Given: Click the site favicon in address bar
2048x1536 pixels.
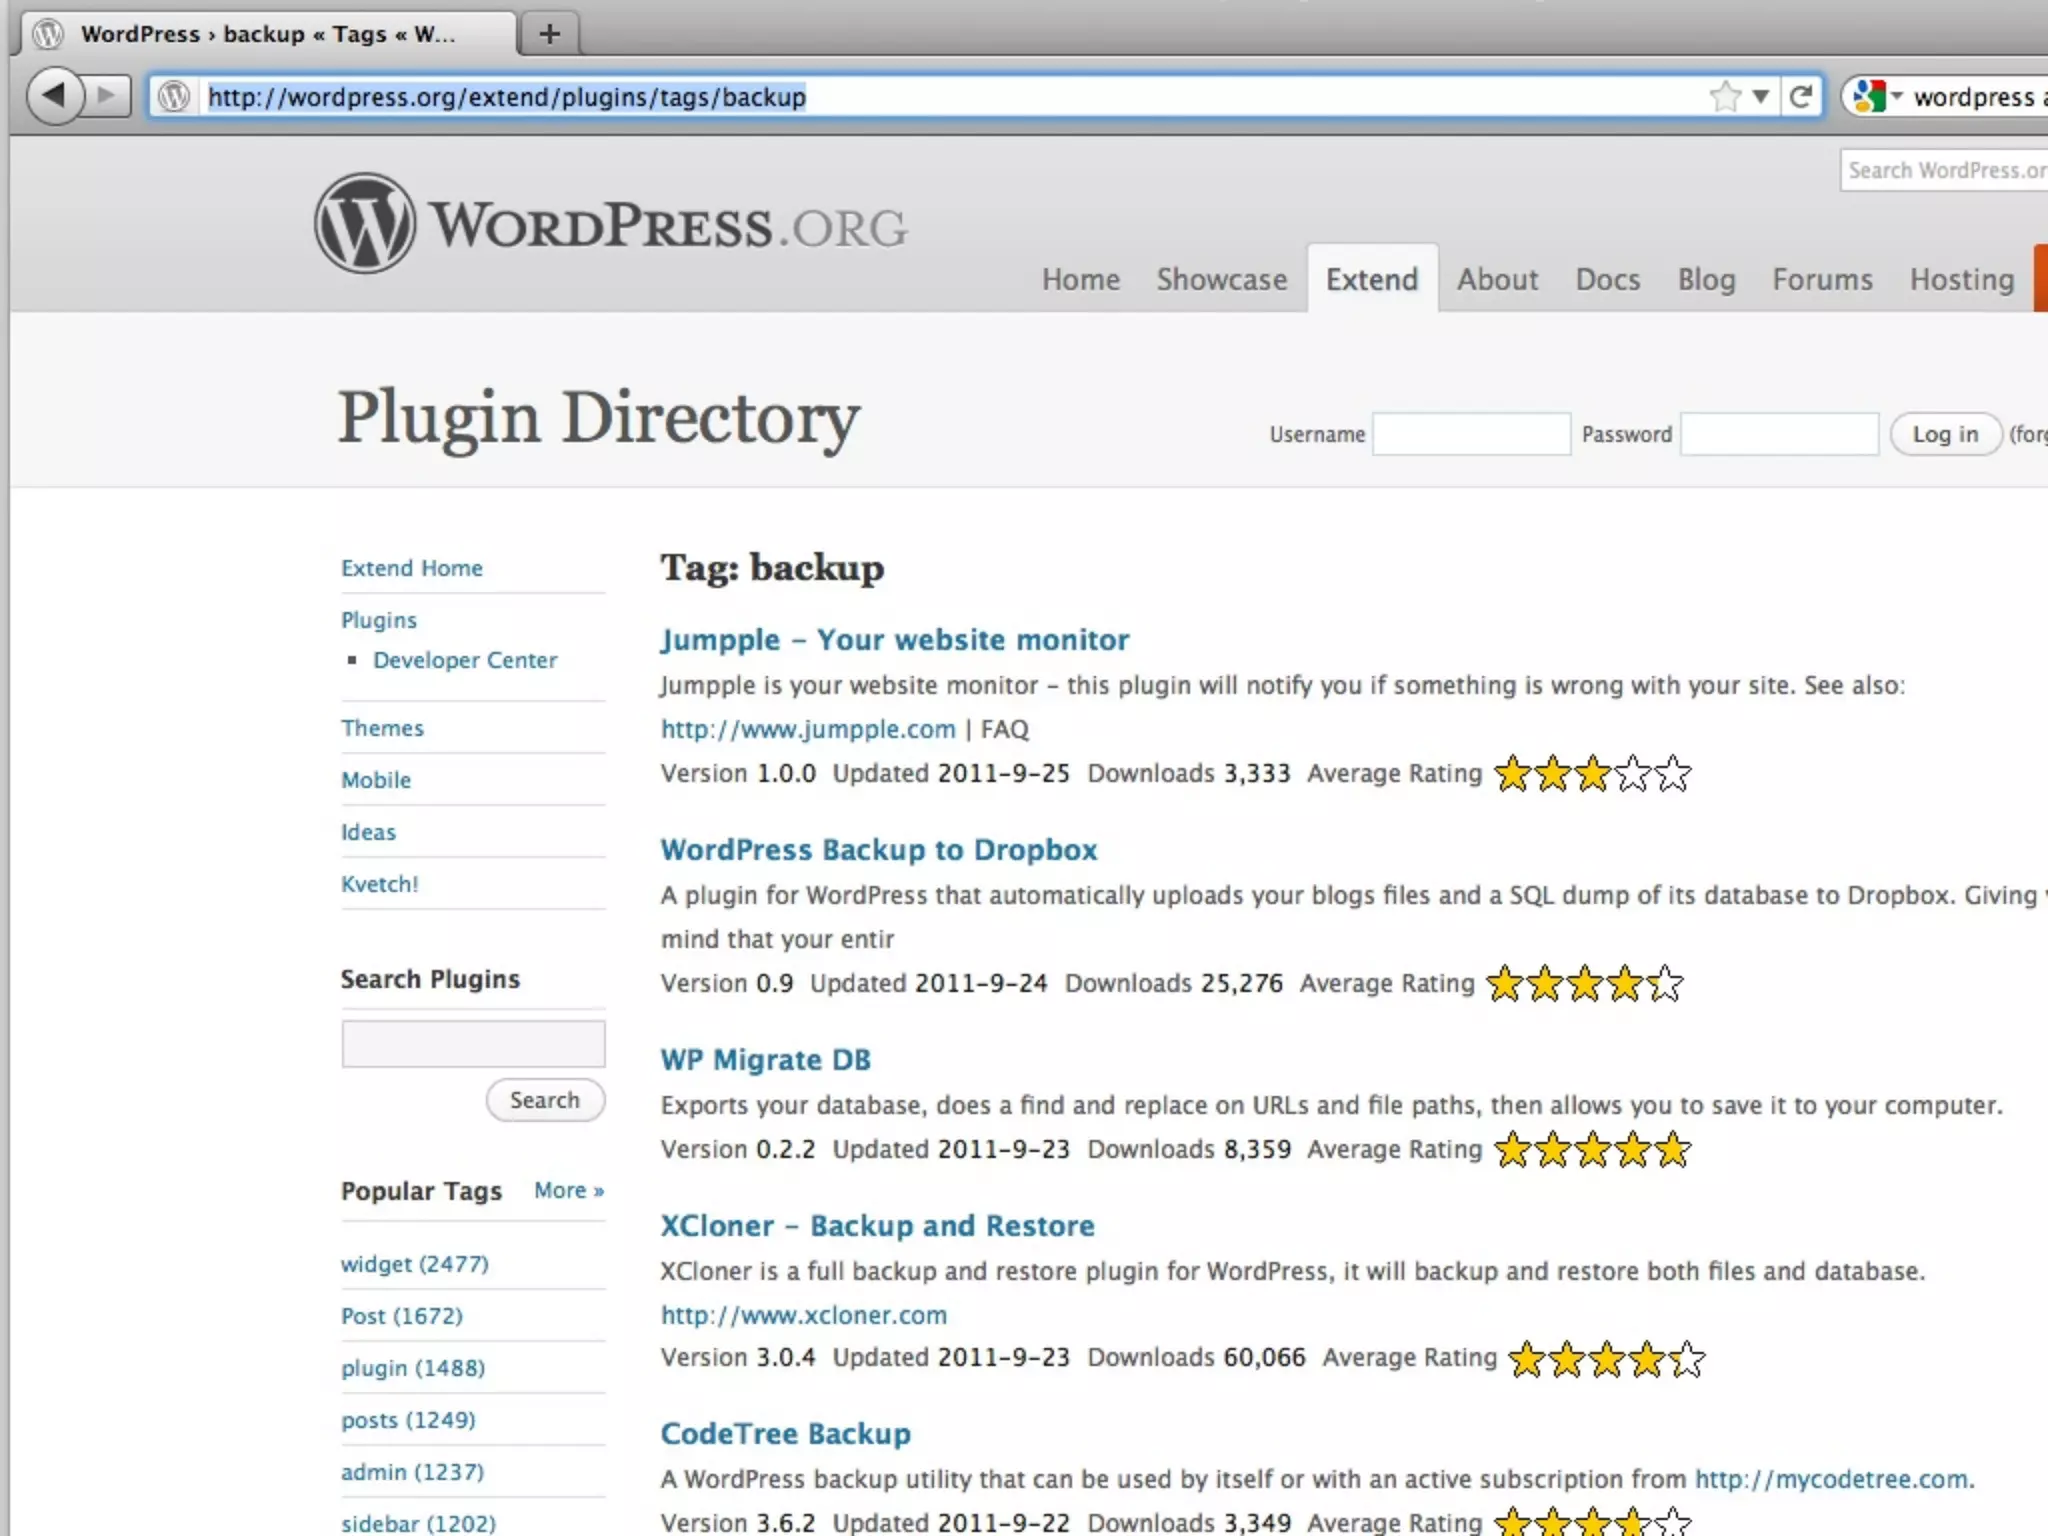Looking at the screenshot, I should [175, 97].
